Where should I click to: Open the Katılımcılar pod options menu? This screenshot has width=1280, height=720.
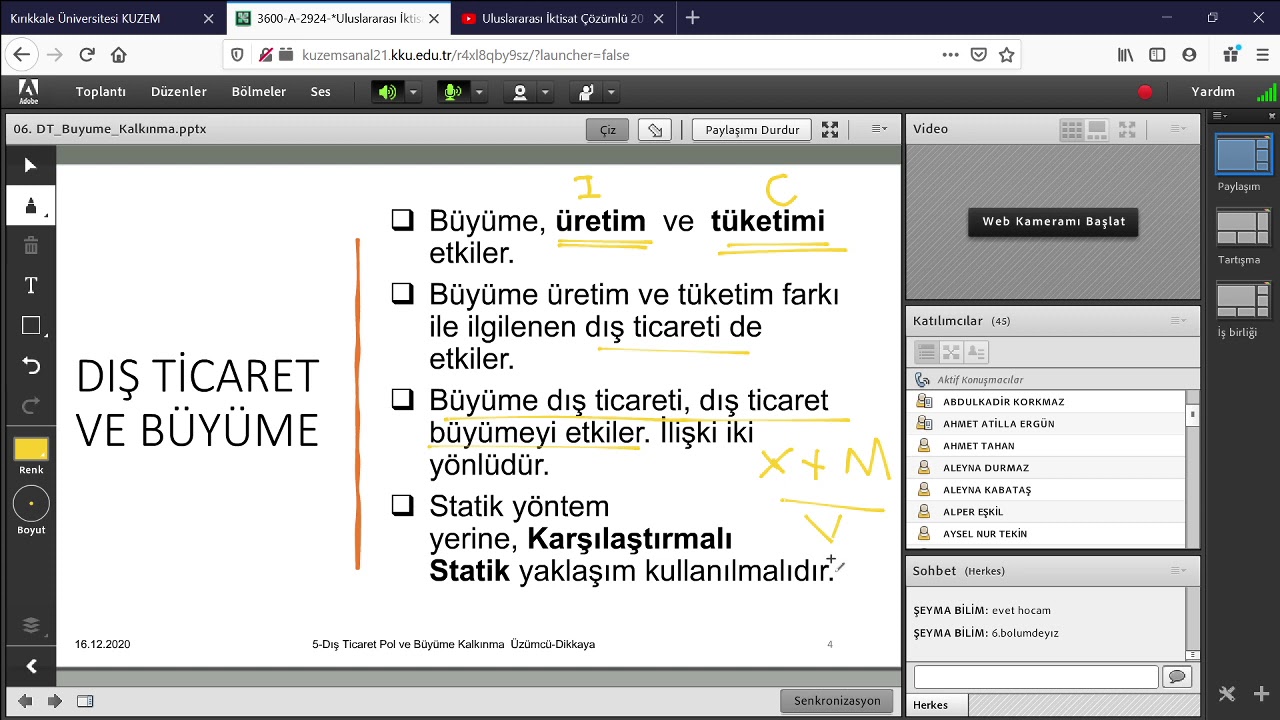(1178, 321)
